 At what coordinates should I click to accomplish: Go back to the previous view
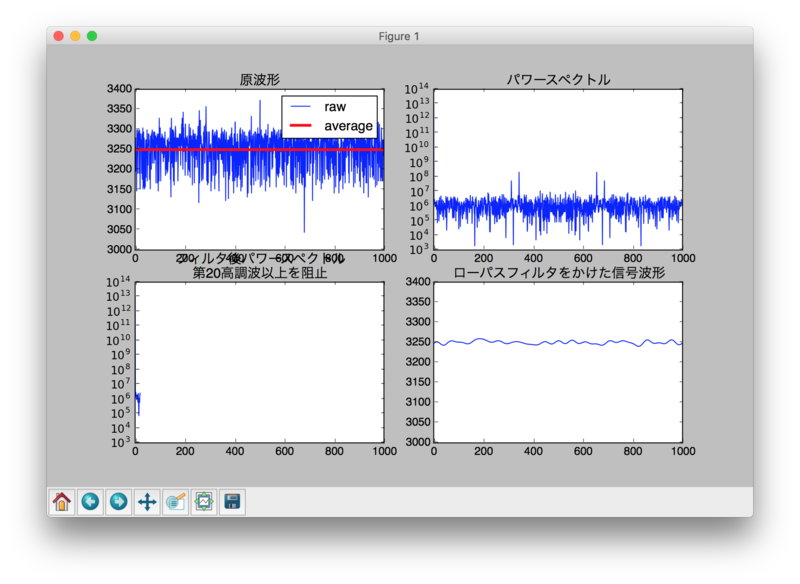pyautogui.click(x=90, y=502)
